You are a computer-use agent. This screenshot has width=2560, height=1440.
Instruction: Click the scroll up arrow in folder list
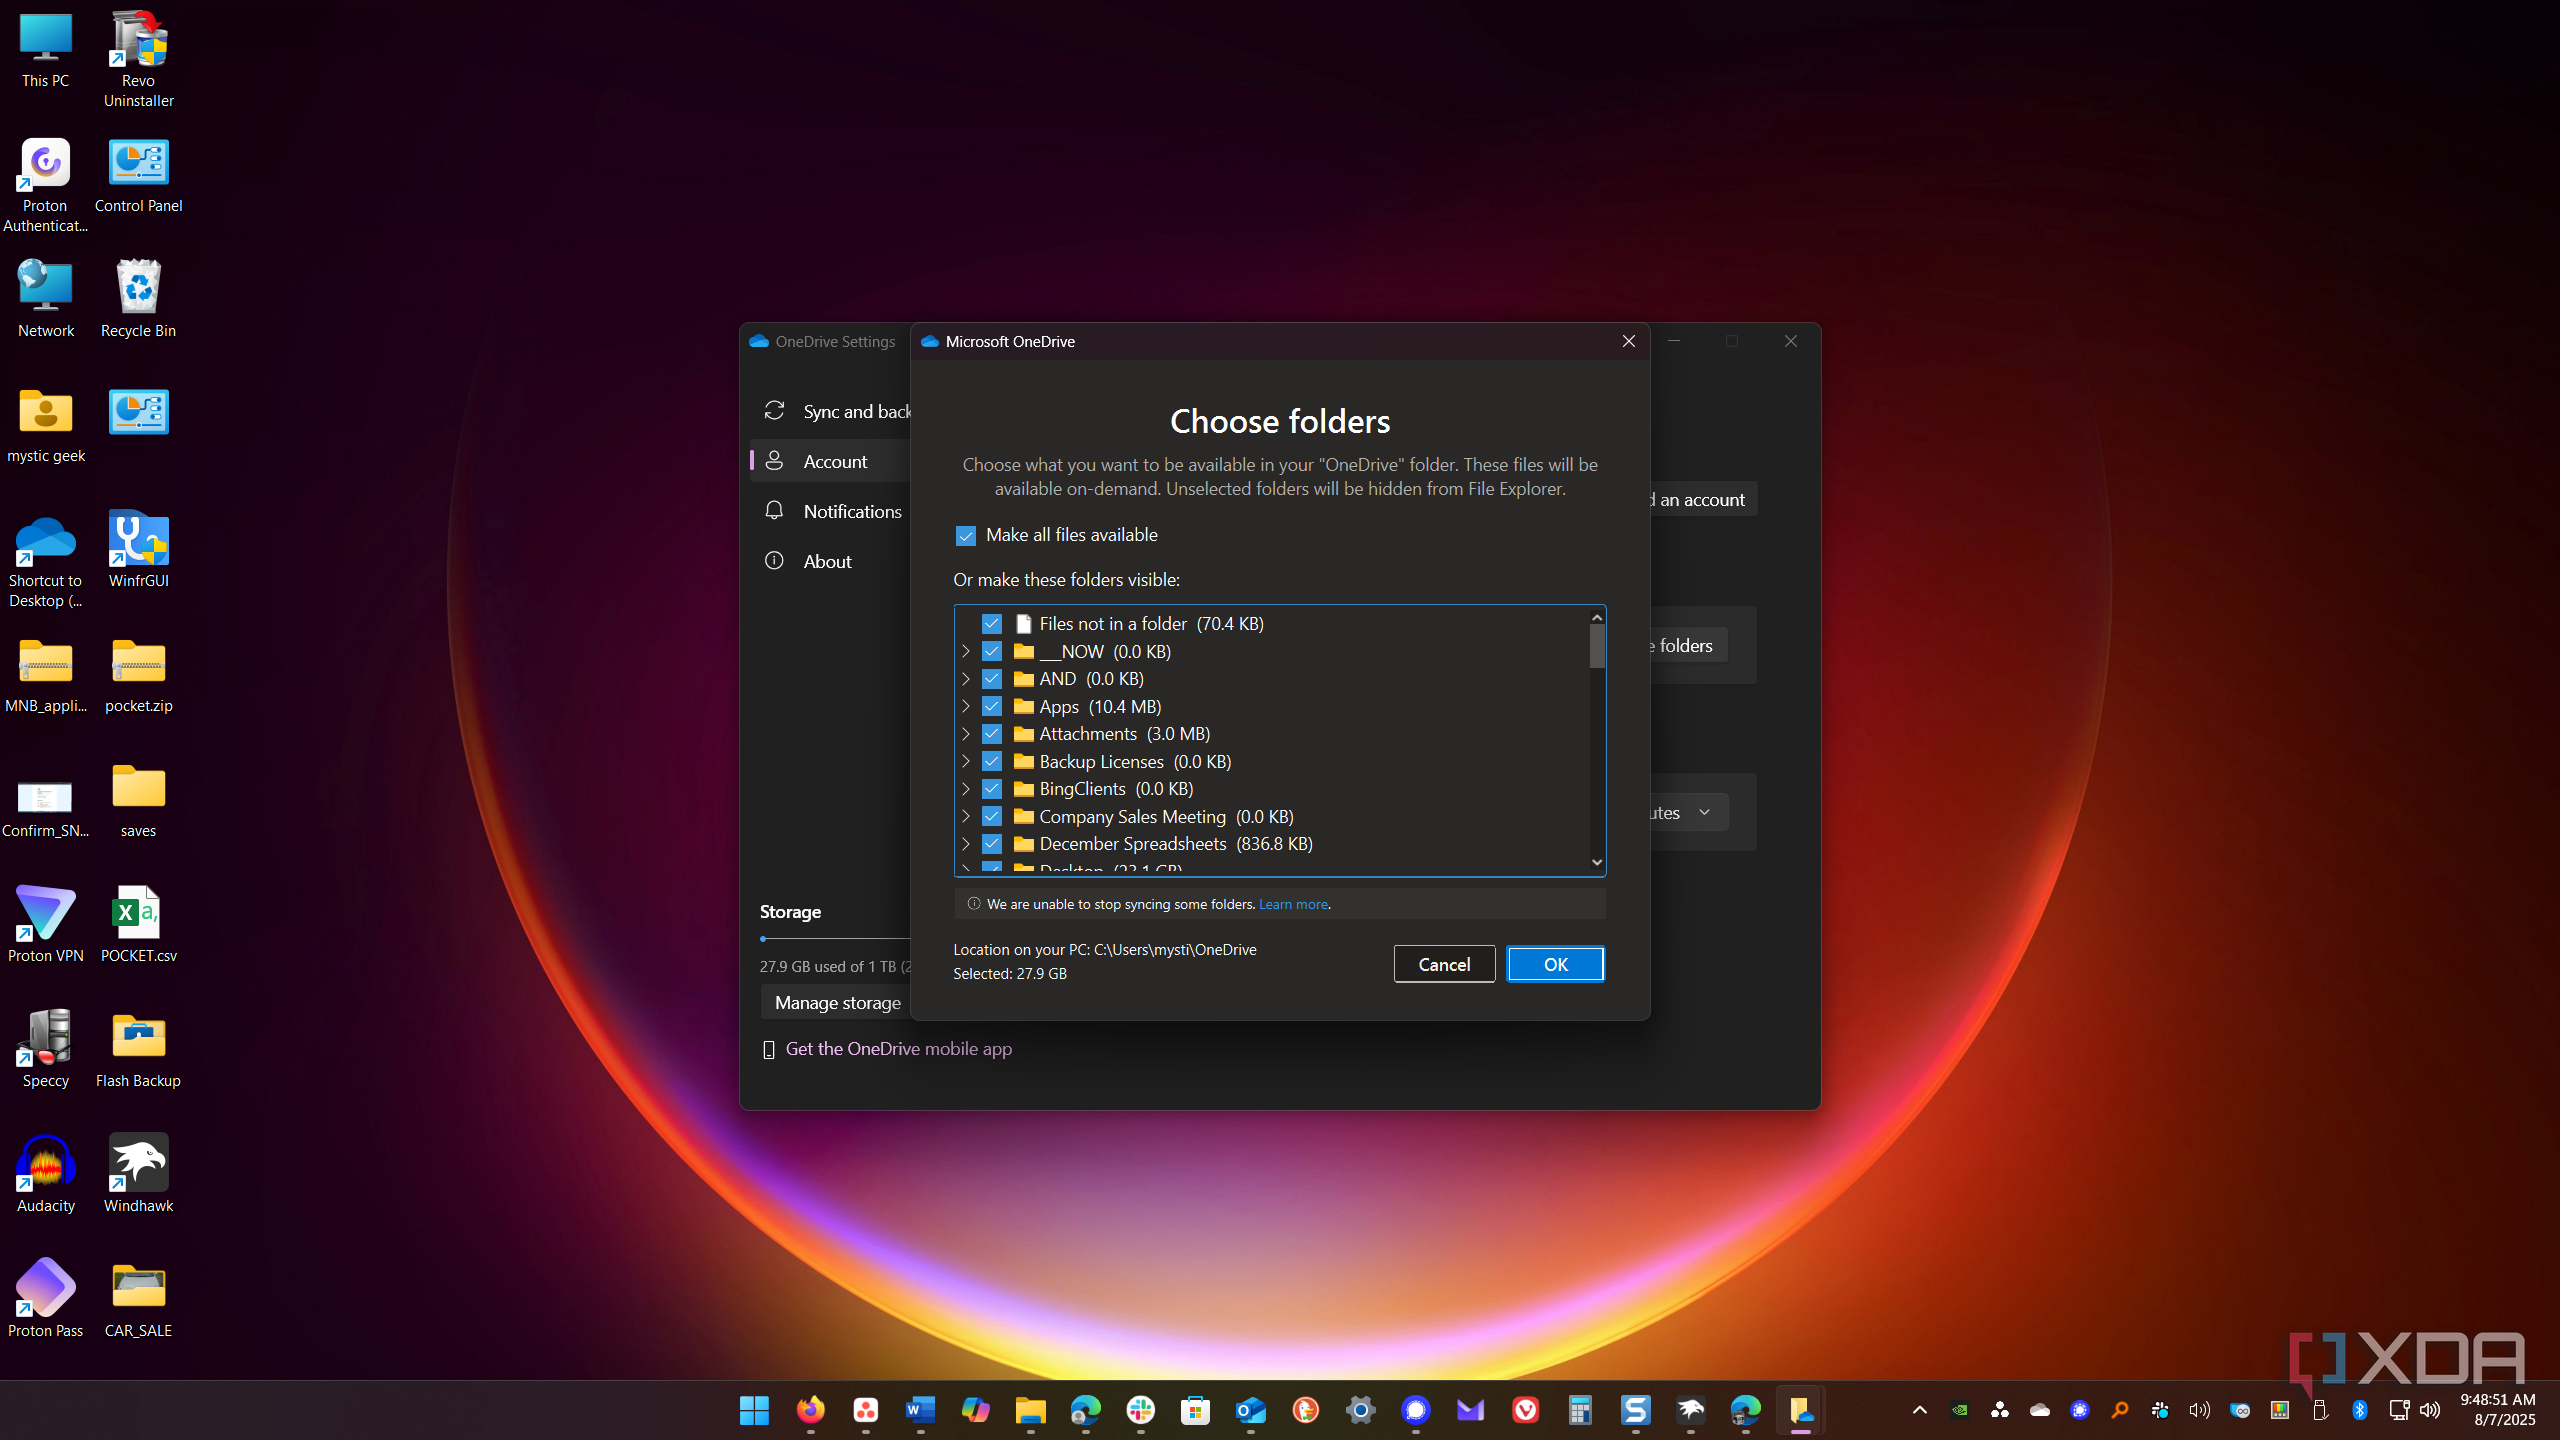pos(1597,617)
